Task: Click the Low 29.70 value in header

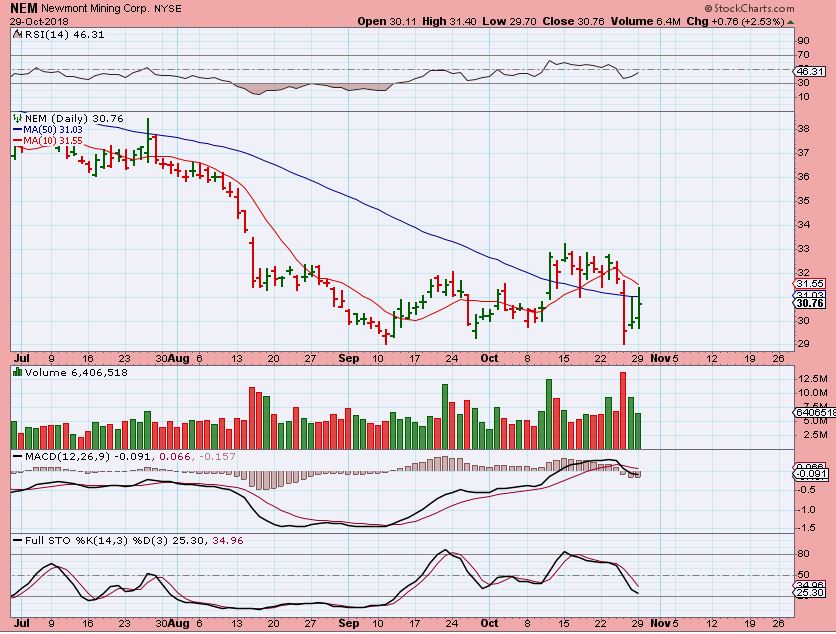Action: coord(509,21)
